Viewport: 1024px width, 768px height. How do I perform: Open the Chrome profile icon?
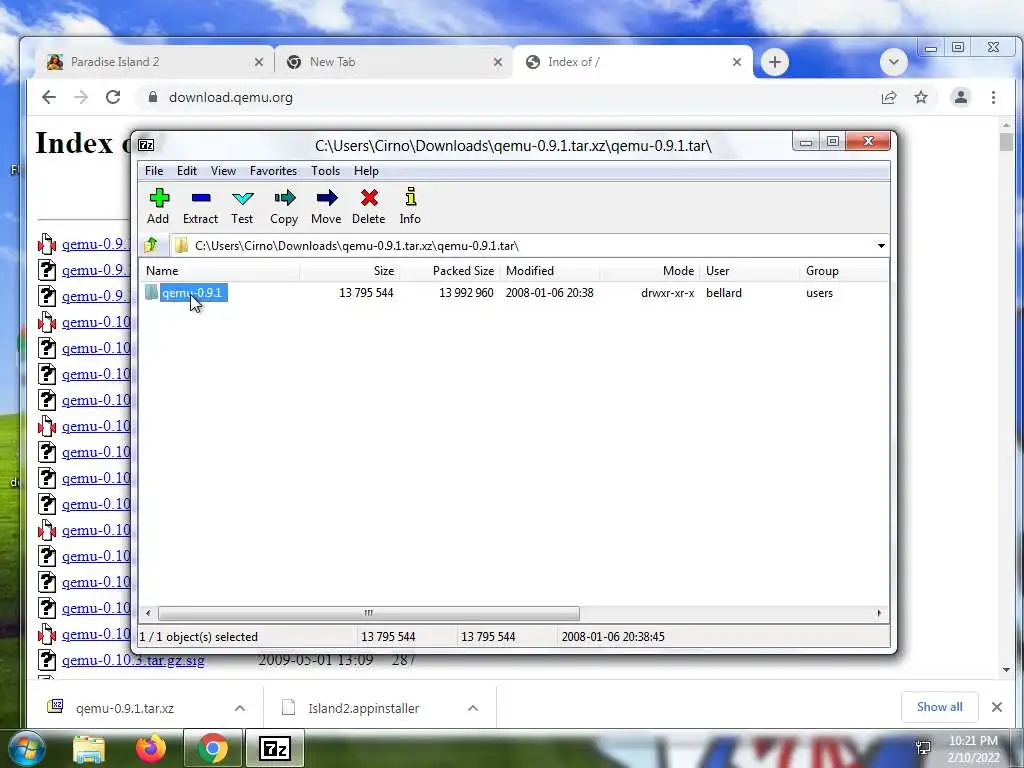tap(961, 97)
